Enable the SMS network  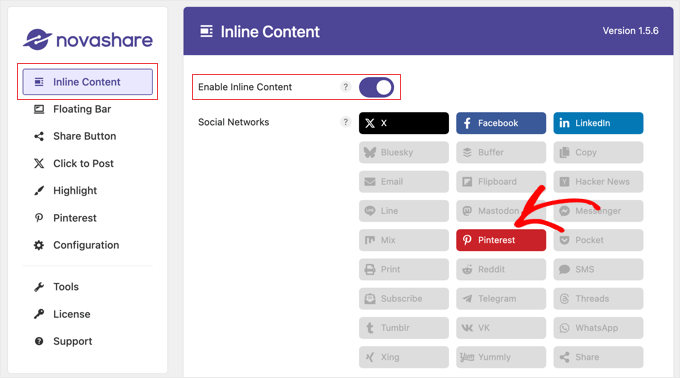point(598,270)
